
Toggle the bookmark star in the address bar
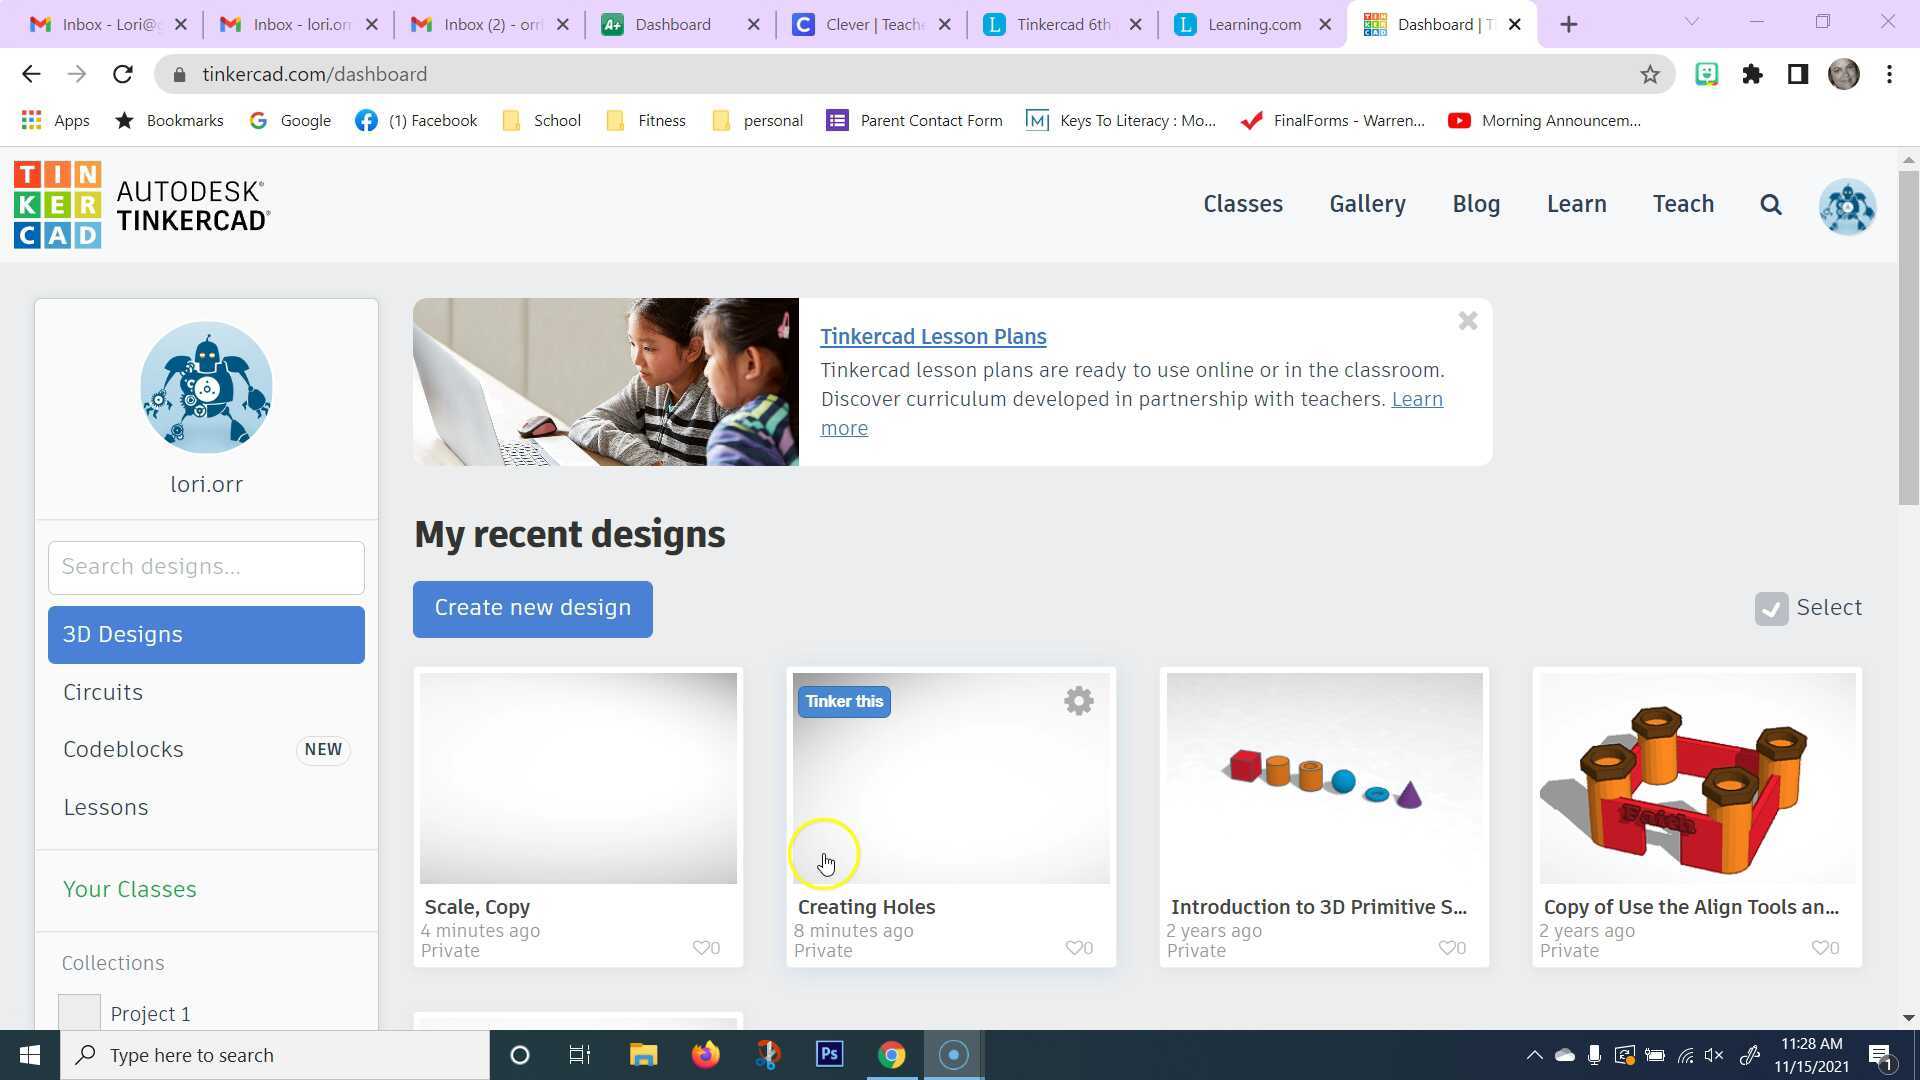coord(1651,74)
